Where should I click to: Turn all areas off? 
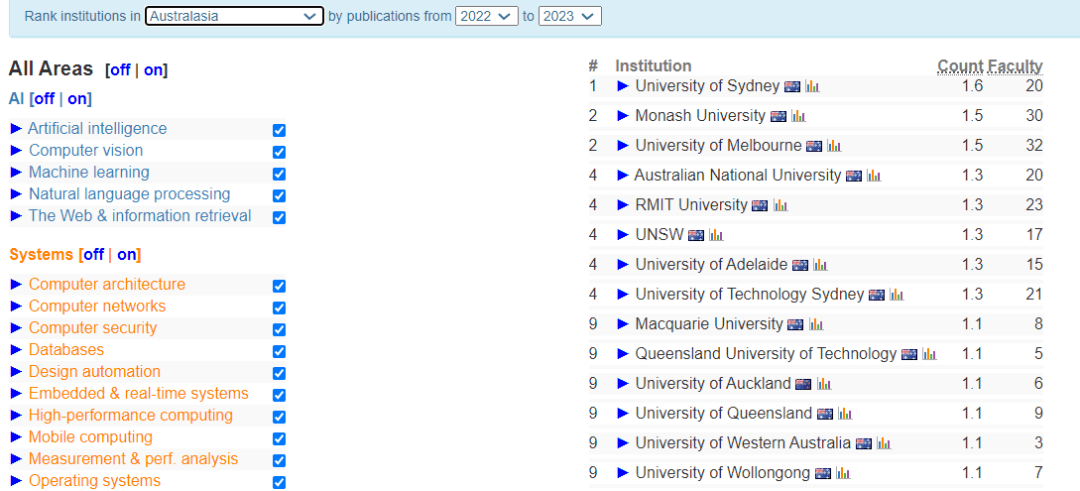[121, 70]
